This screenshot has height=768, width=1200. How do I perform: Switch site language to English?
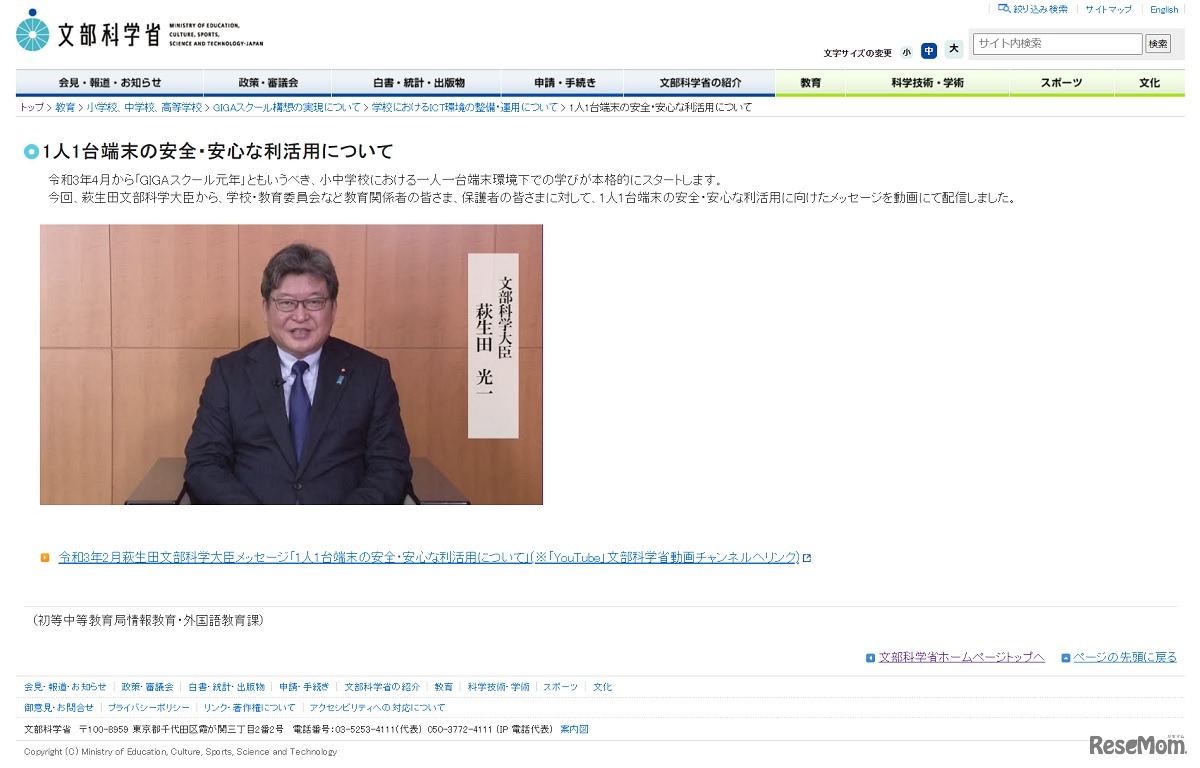pos(1164,9)
